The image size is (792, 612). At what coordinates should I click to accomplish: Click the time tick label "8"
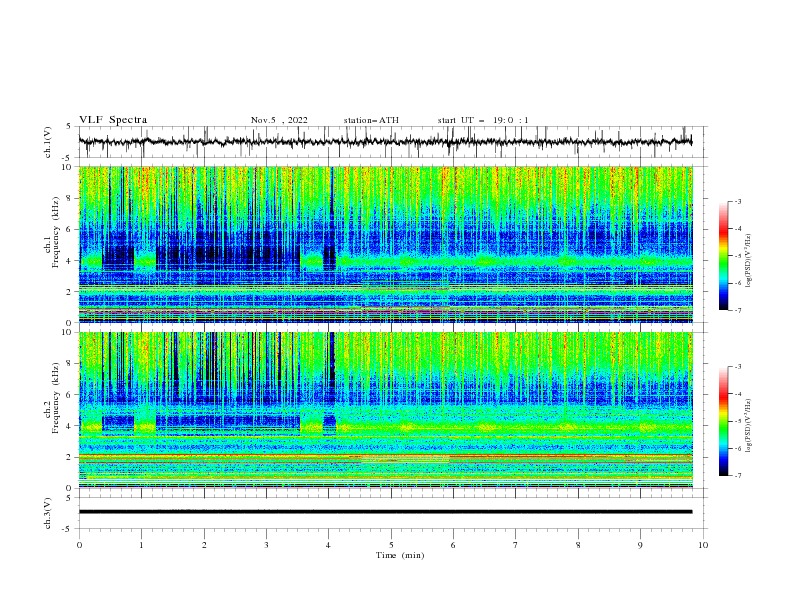pos(578,545)
